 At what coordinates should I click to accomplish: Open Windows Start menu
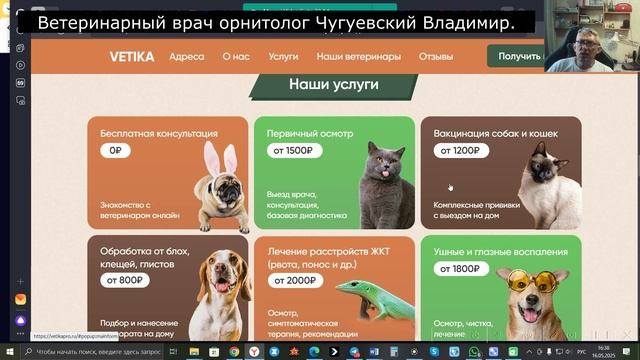tap(10, 351)
